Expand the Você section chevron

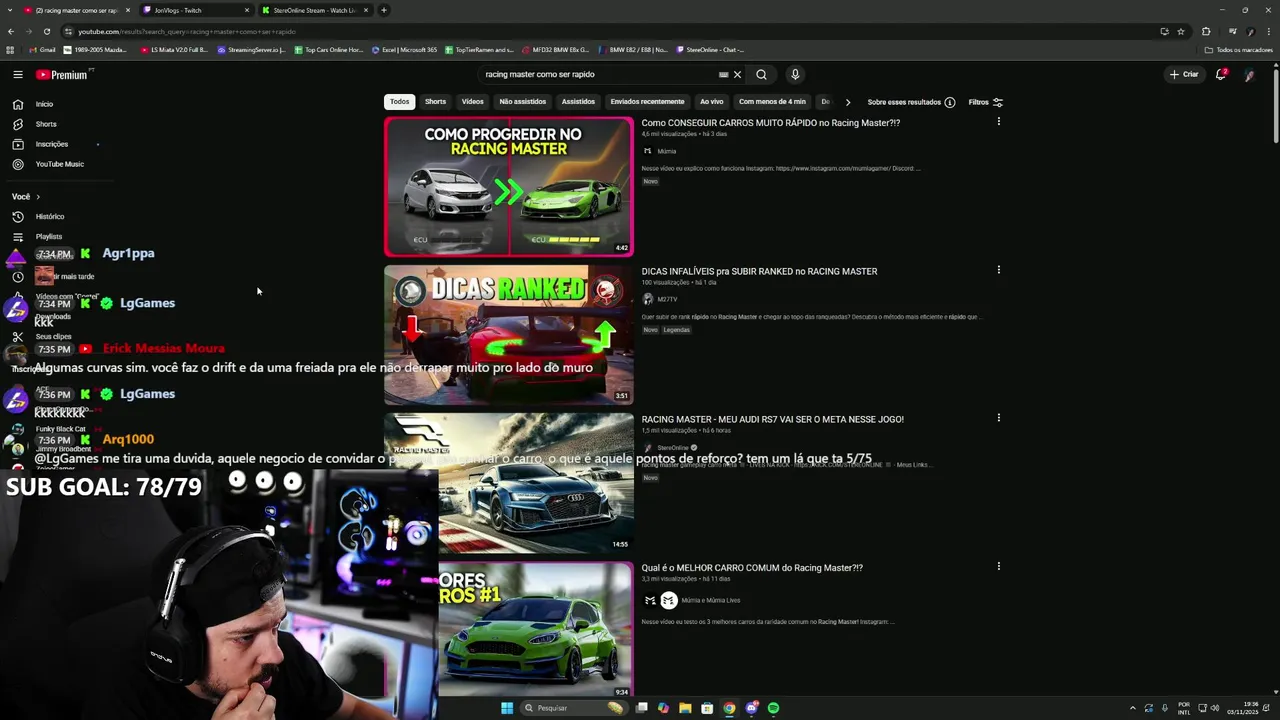click(38, 197)
